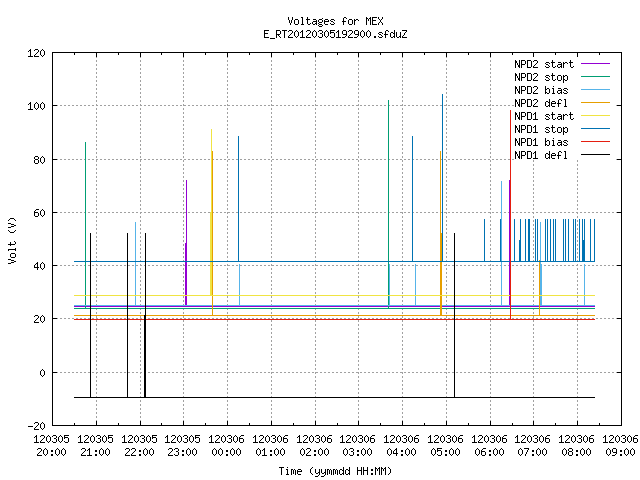Click the tall blue NPD1 stop spike near 05:00
640x480 pixels.
442,178
